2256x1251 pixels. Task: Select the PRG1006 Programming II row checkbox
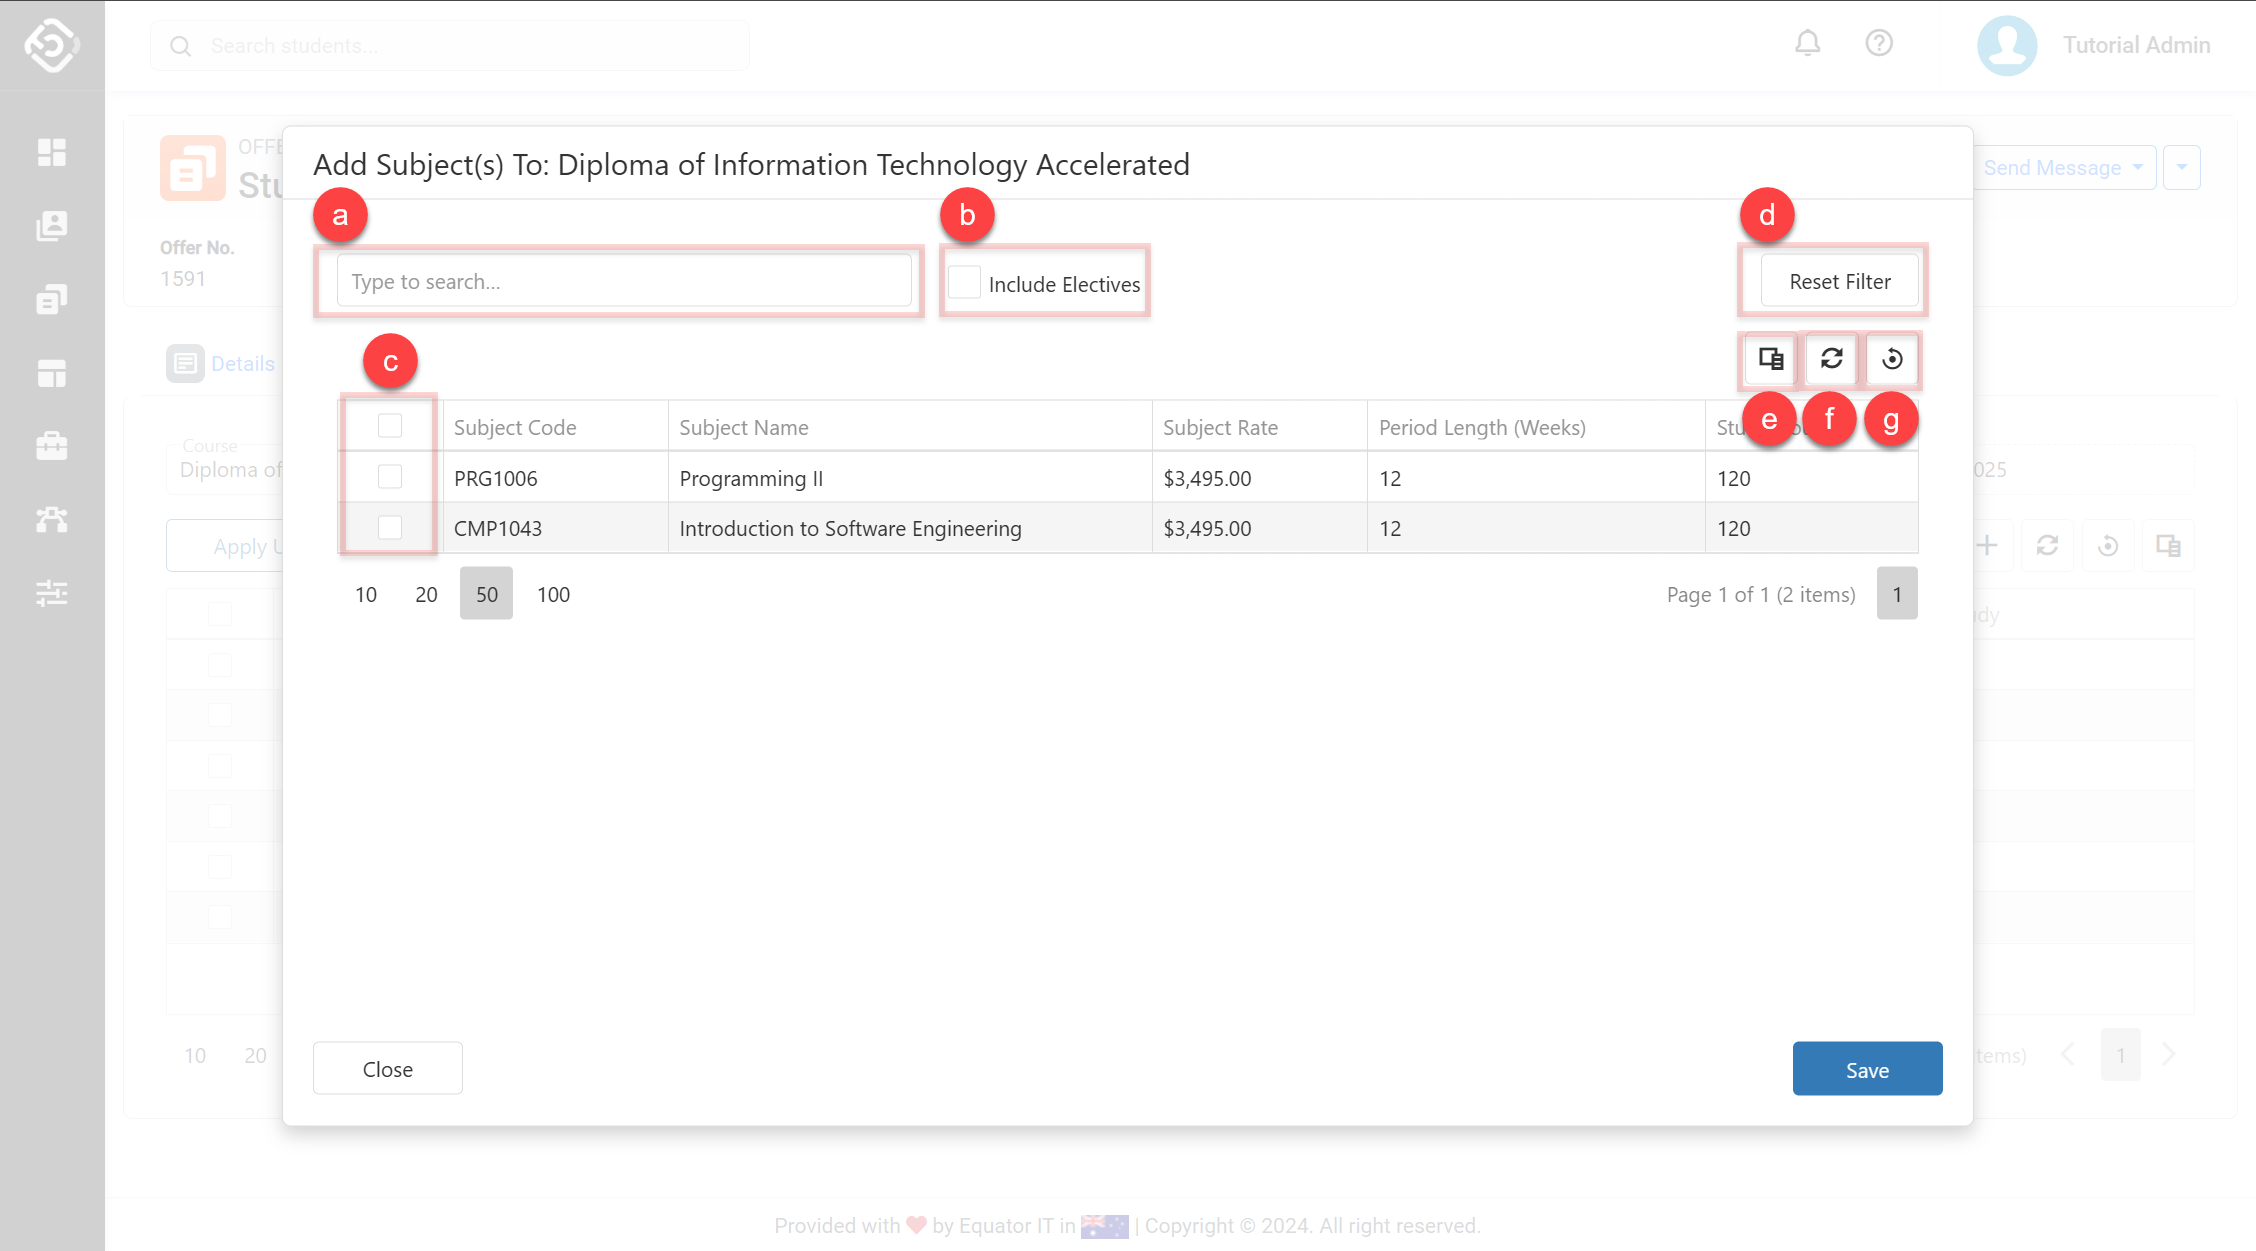[390, 477]
